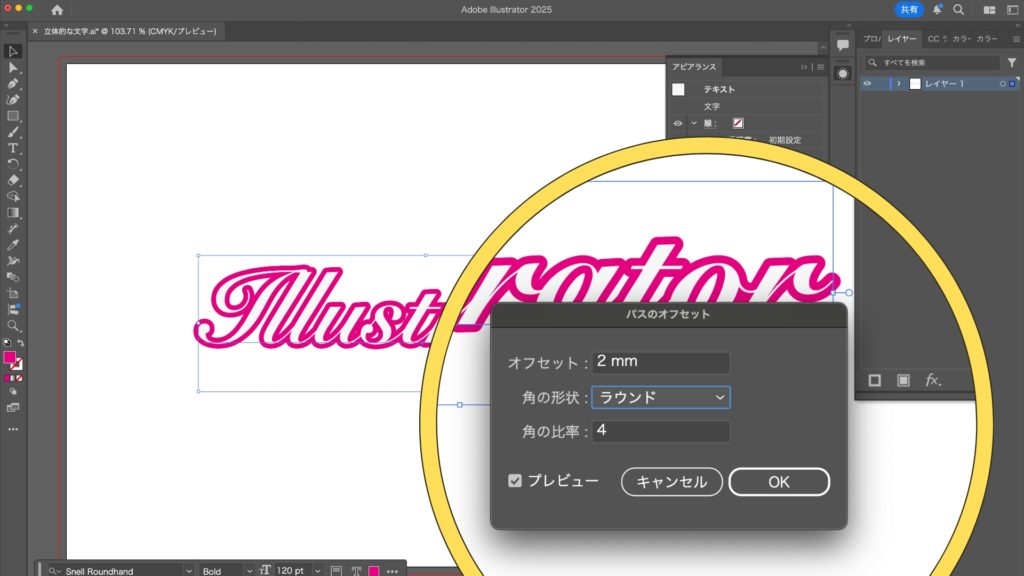This screenshot has width=1024, height=576.
Task: Select the Eyedropper tool
Action: point(13,245)
